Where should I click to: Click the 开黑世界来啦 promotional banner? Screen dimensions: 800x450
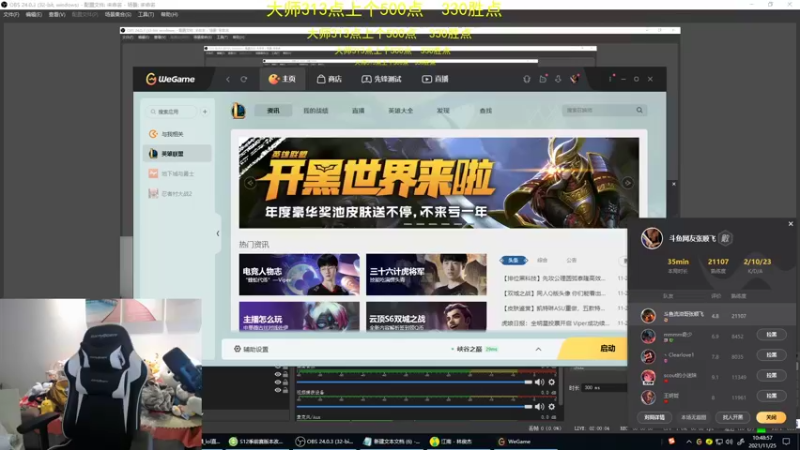click(439, 183)
